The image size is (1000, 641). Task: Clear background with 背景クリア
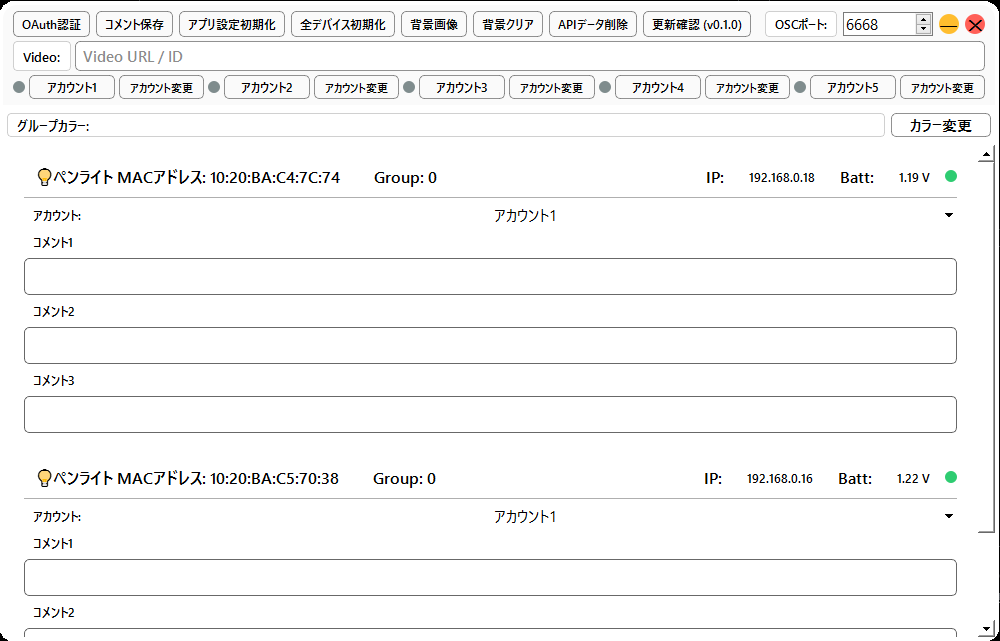(x=508, y=25)
